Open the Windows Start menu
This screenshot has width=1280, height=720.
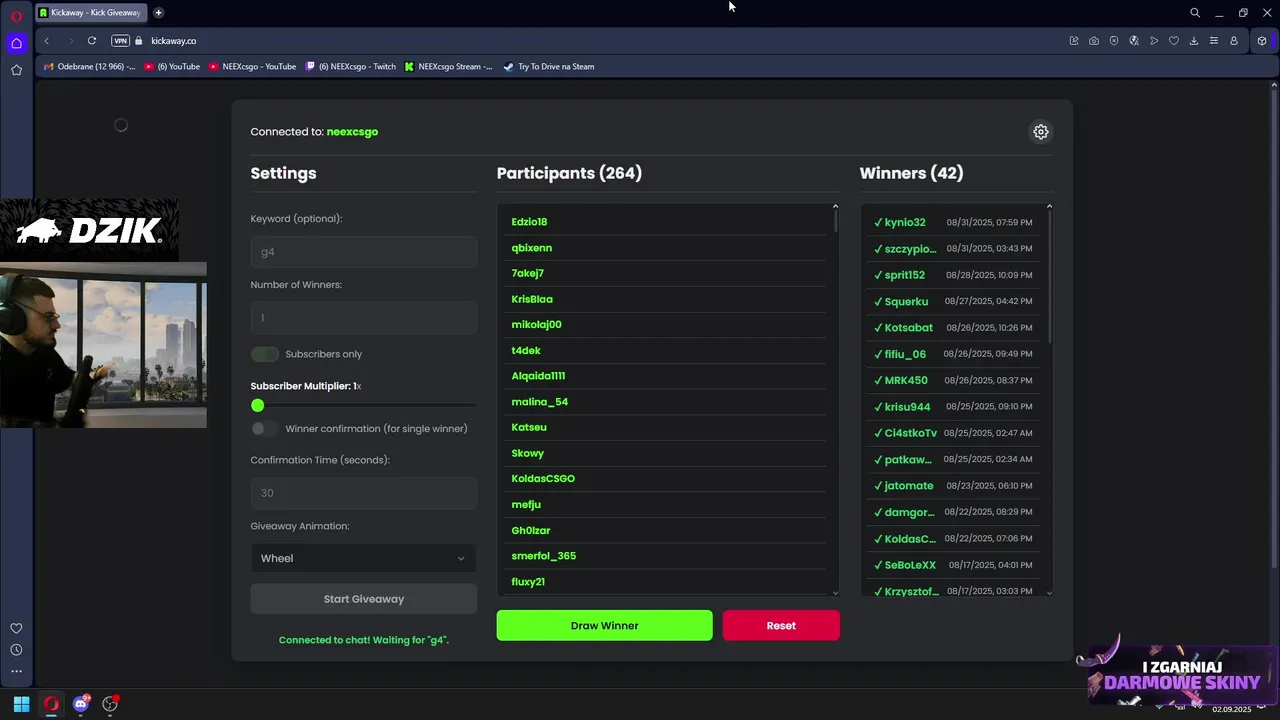[x=21, y=704]
